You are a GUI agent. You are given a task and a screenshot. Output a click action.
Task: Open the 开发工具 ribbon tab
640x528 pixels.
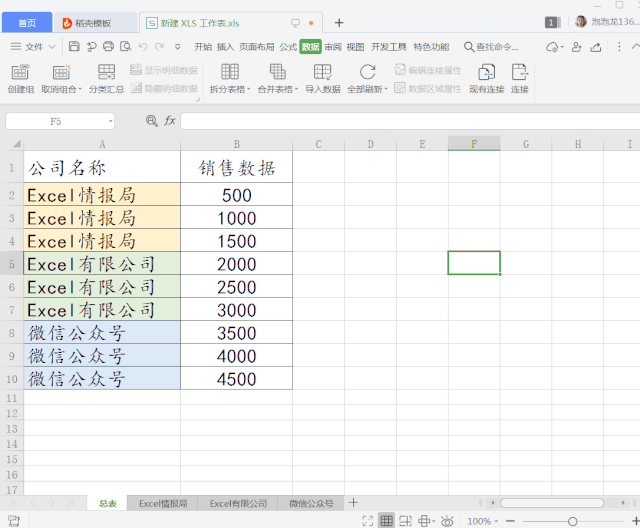(389, 47)
